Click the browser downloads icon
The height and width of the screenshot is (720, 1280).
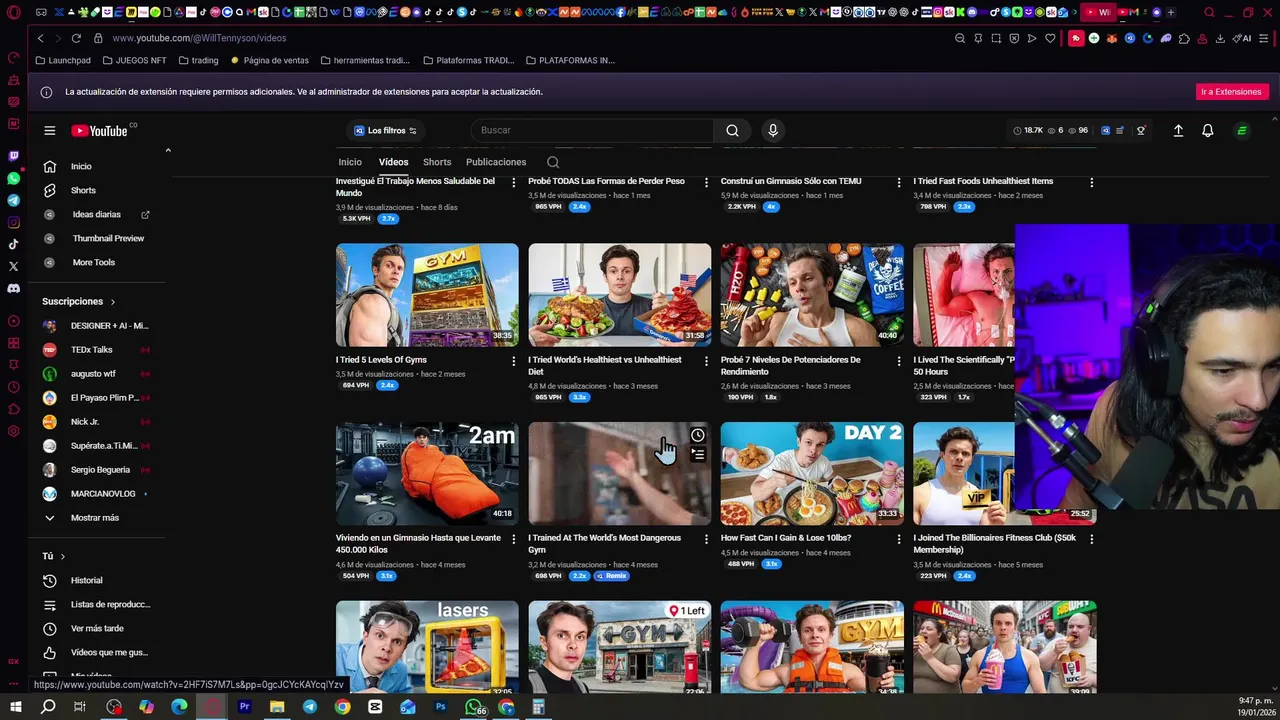click(x=1220, y=38)
